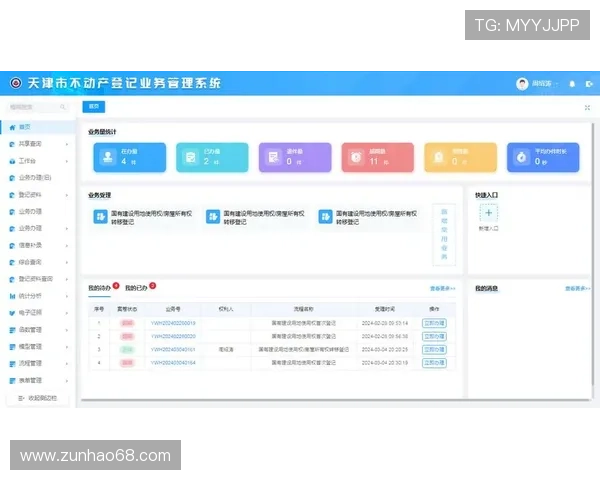This screenshot has width=600, height=480.
Task: Click the 收起侧边栏 collapse sidebar icon
Action: (21, 398)
